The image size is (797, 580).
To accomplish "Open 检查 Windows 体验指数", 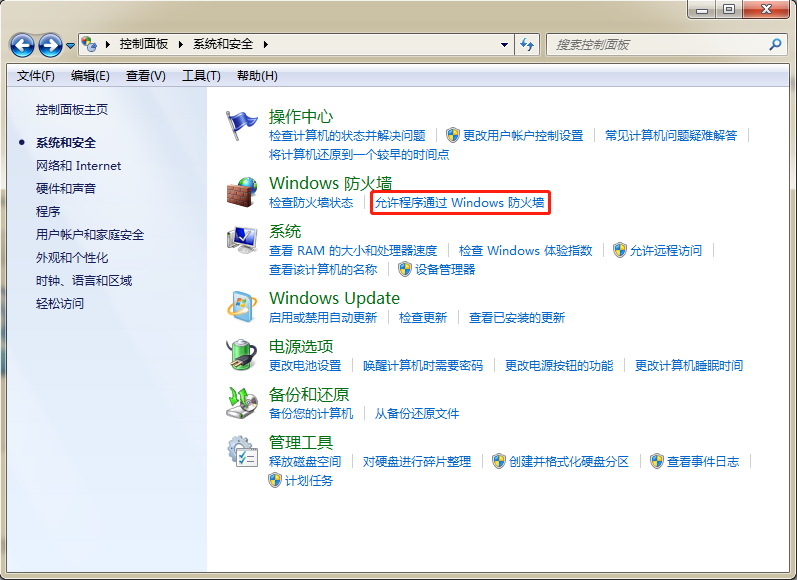I will [x=525, y=251].
